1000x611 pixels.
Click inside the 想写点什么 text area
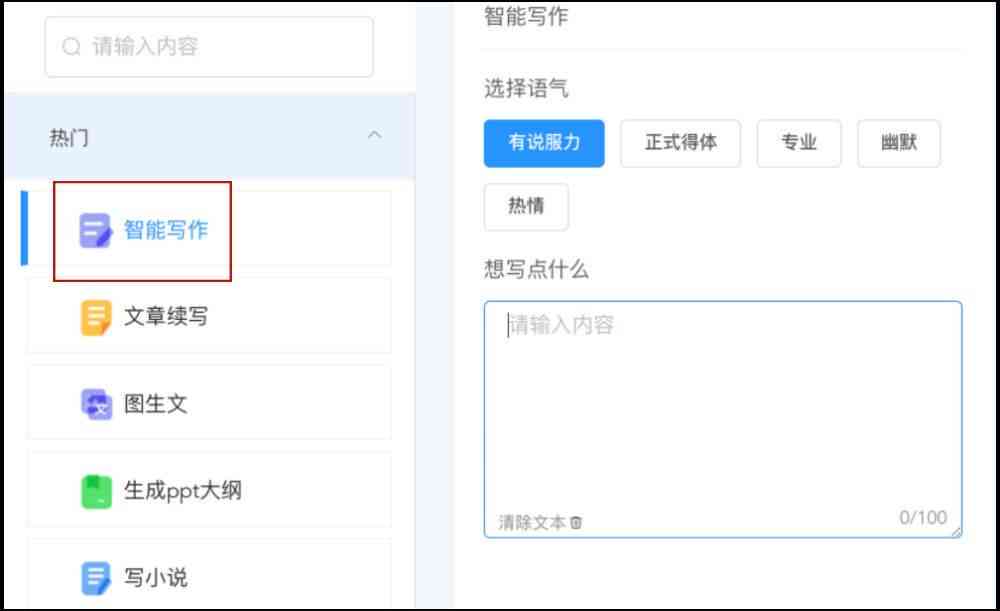point(723,420)
